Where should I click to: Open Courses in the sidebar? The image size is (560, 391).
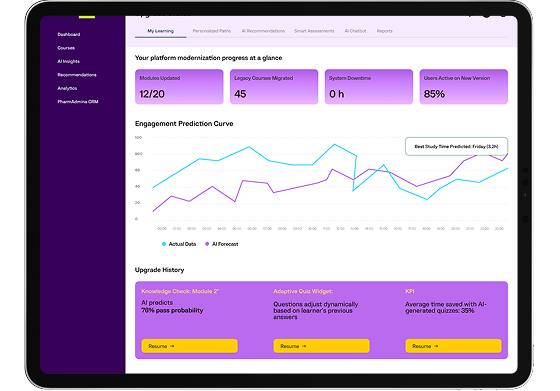tap(66, 48)
